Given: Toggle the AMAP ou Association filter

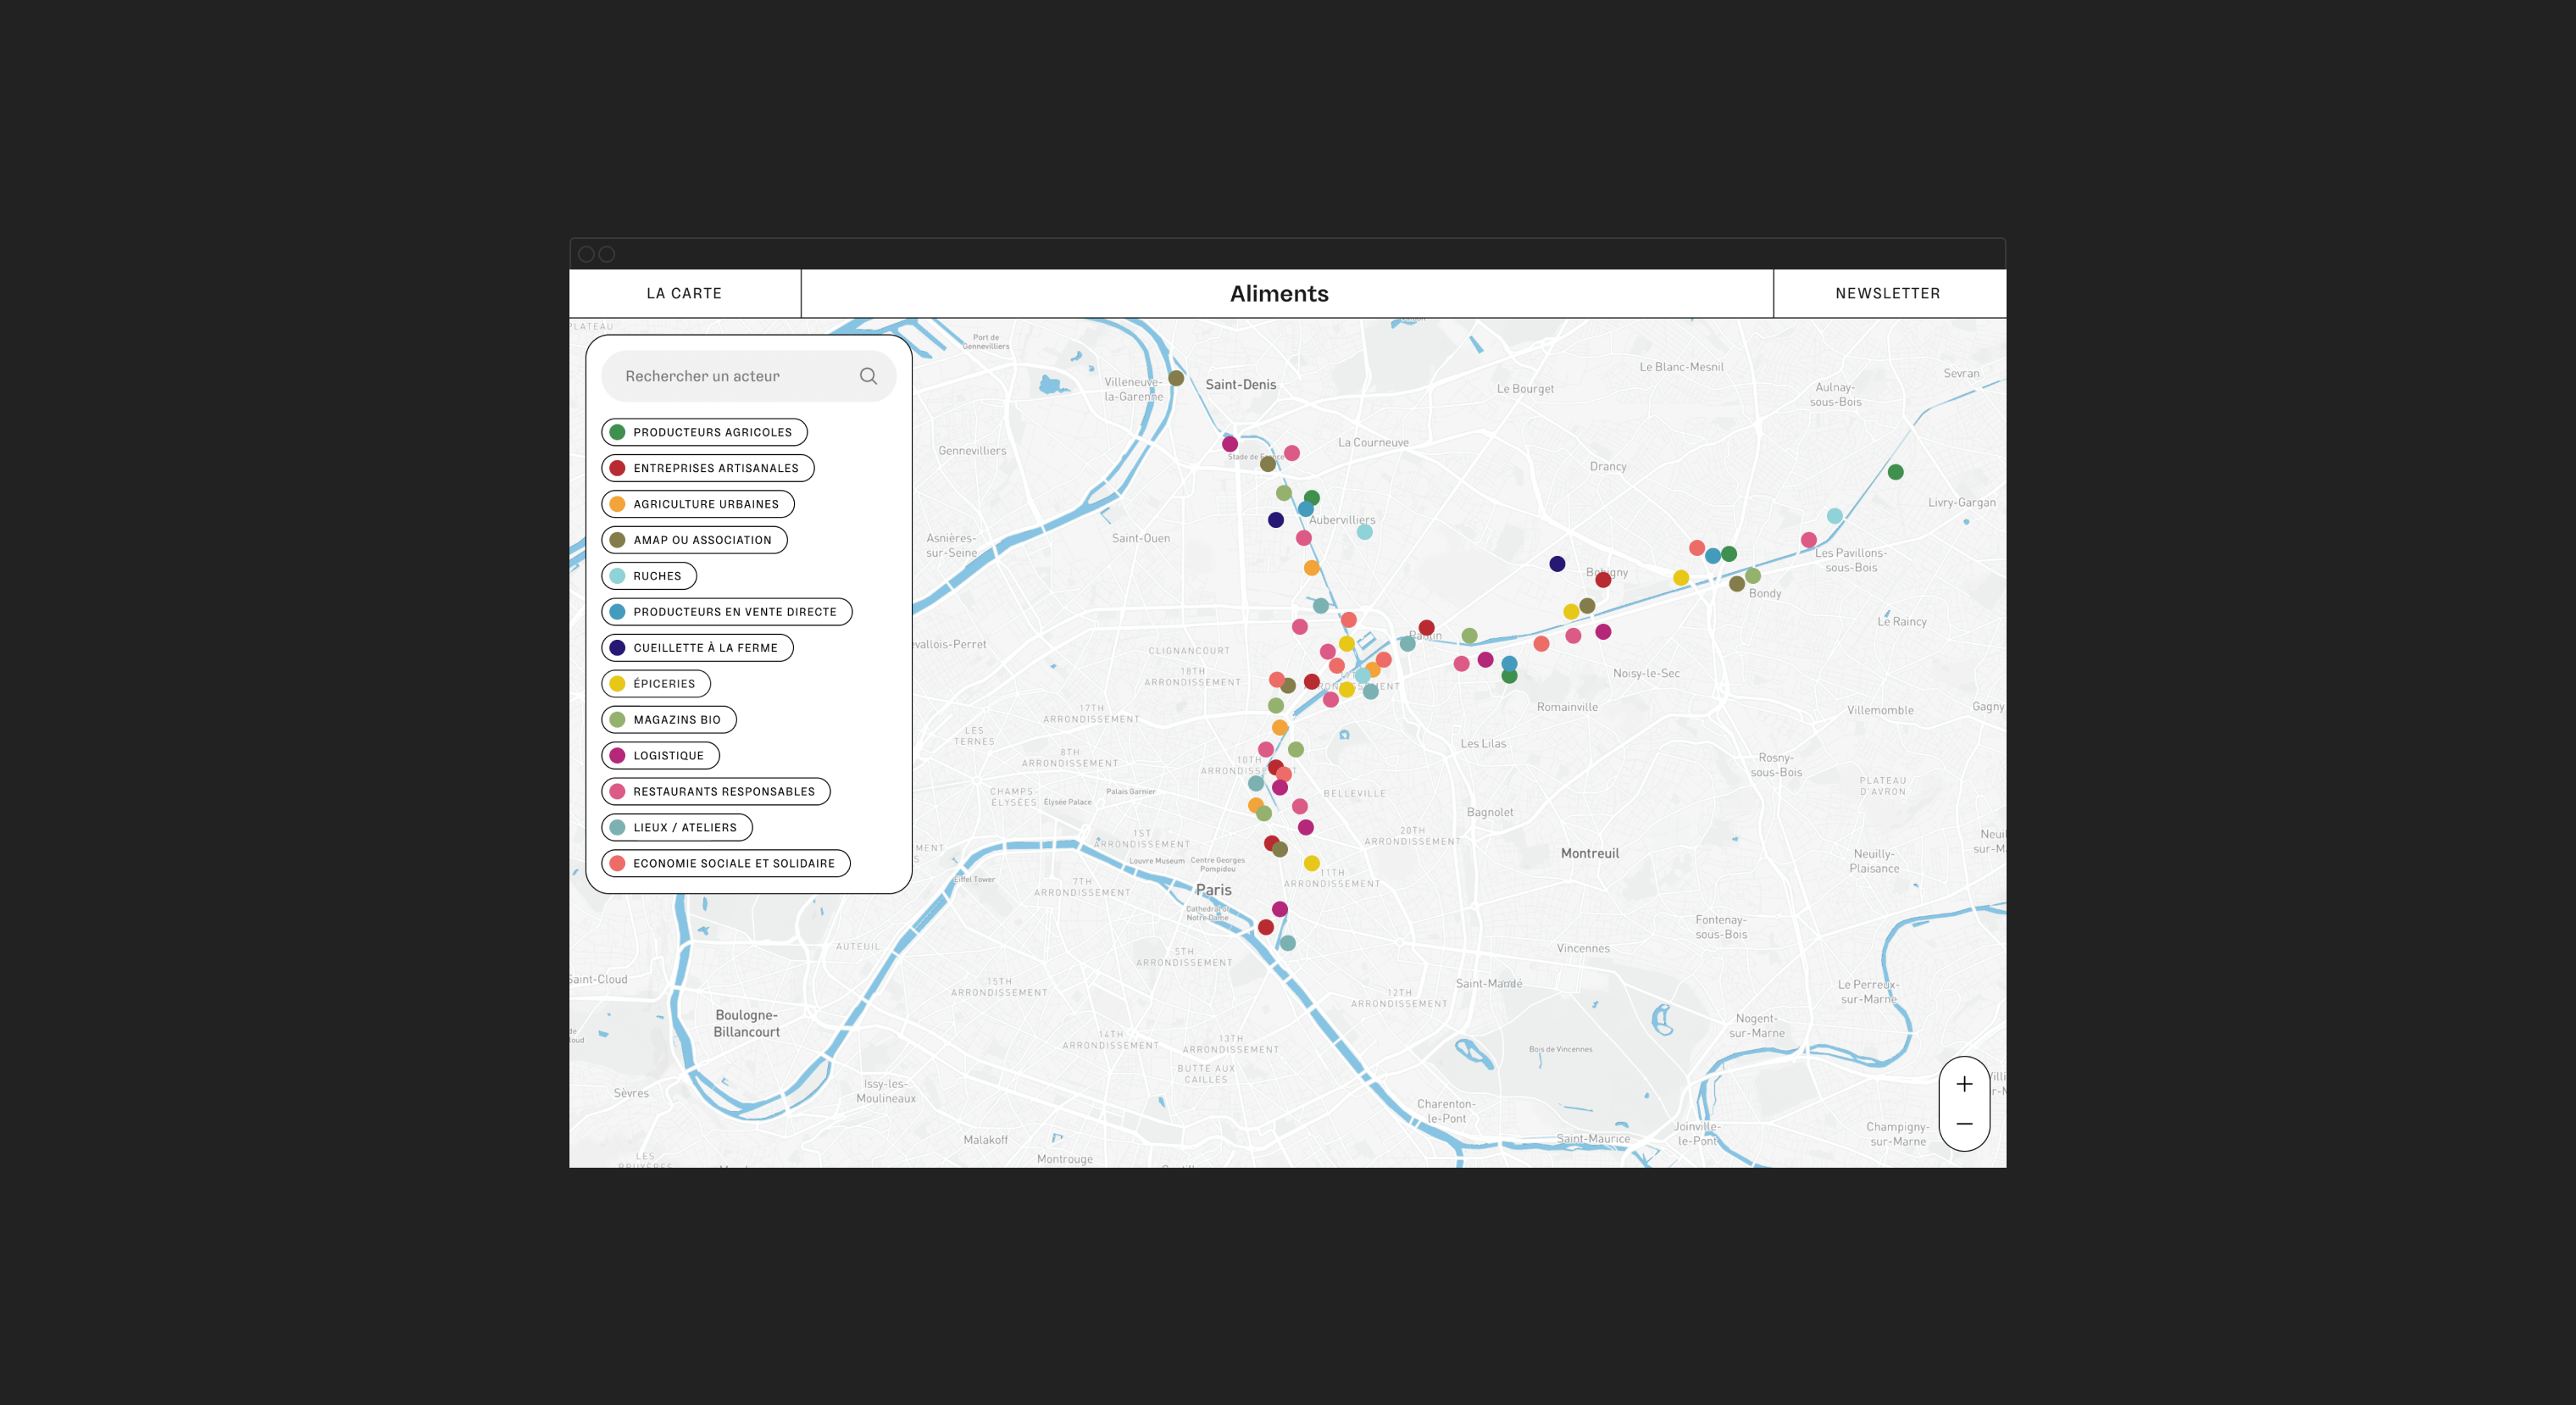Looking at the screenshot, I should coord(694,540).
